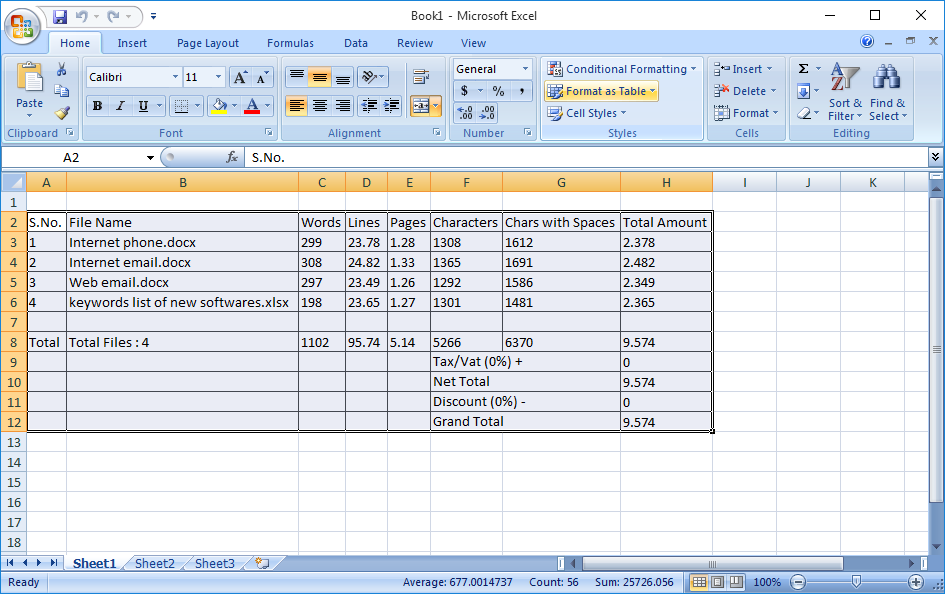Viewport: 945px width, 594px height.
Task: Switch to the Review tab
Action: [415, 43]
